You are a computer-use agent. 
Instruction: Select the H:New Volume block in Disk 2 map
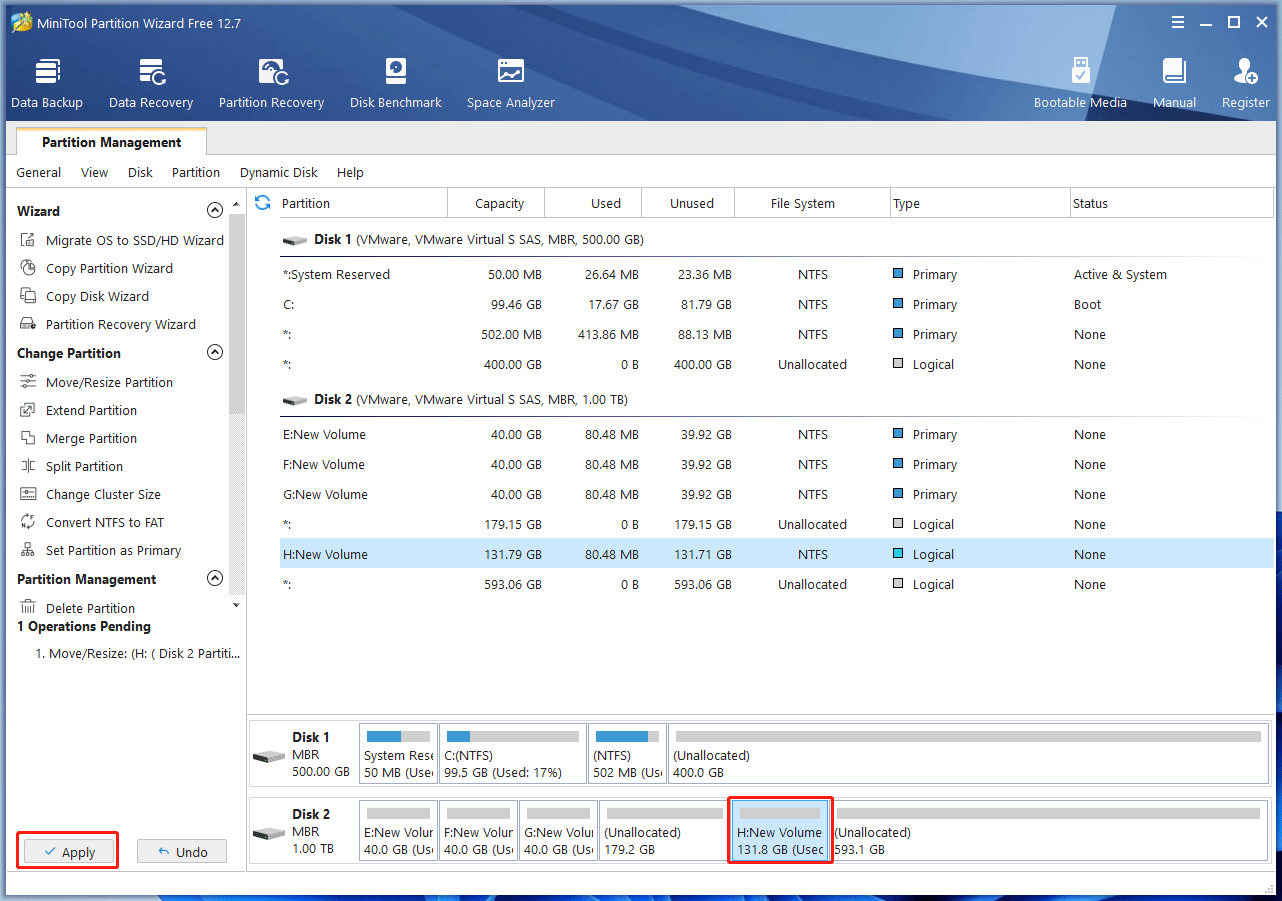point(780,830)
